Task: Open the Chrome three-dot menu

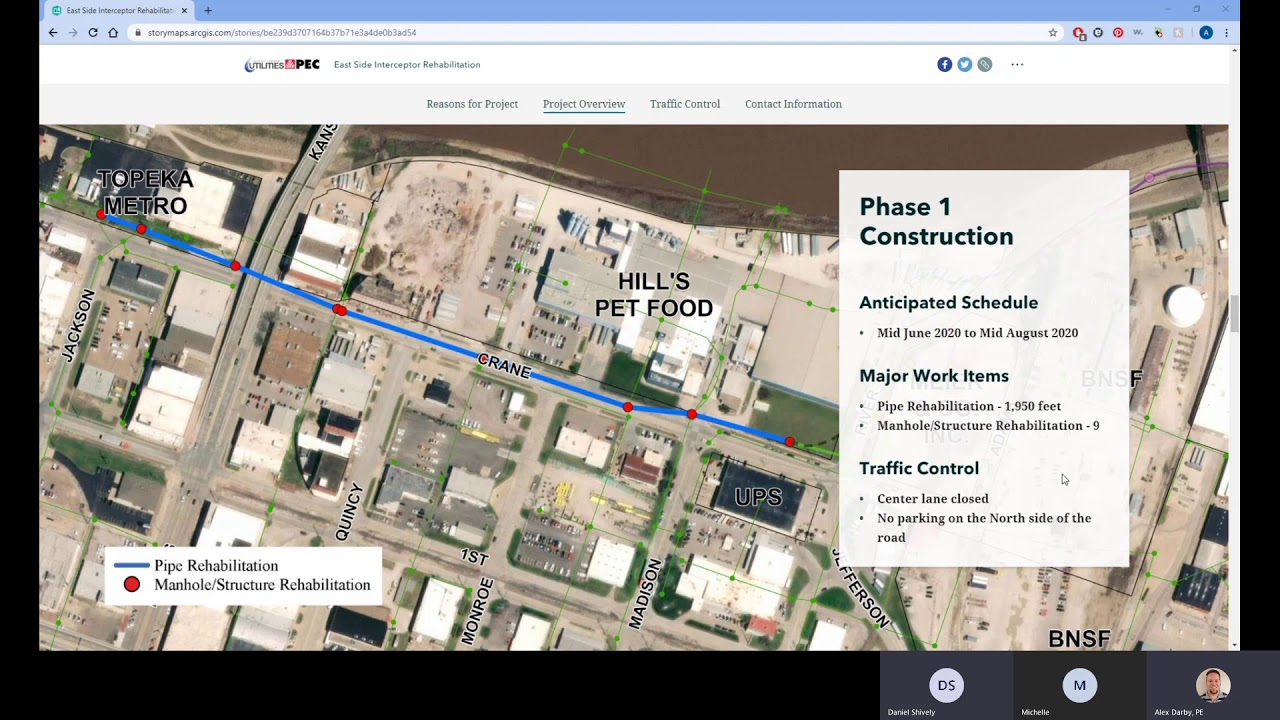Action: pos(1226,32)
